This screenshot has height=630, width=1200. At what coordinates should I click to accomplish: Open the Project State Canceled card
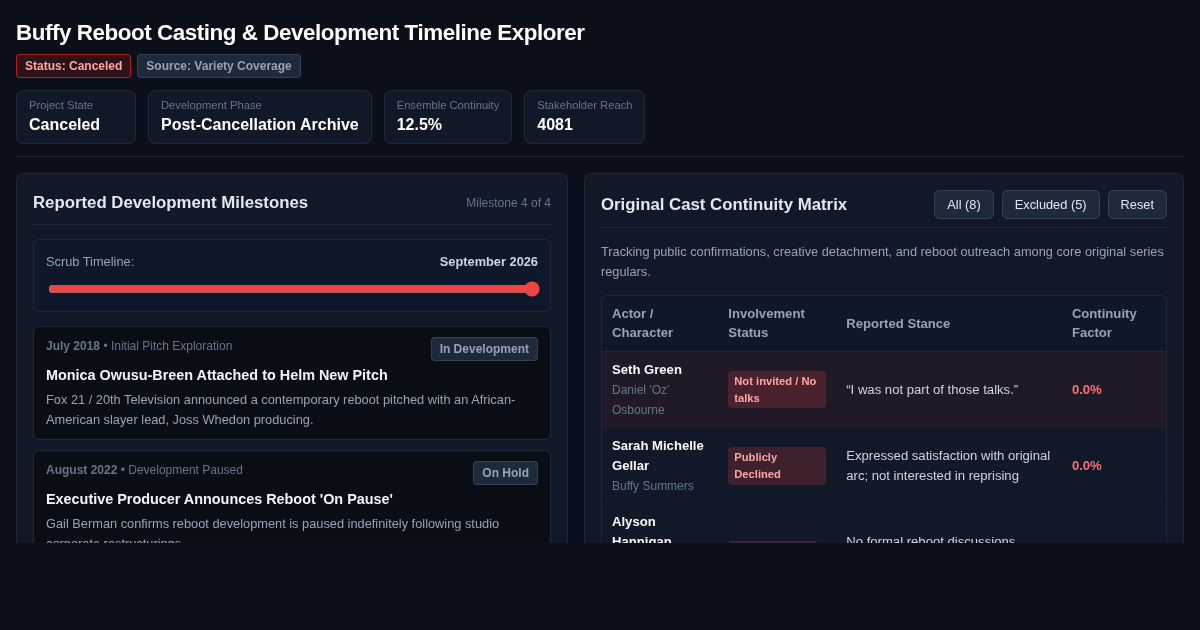[76, 117]
